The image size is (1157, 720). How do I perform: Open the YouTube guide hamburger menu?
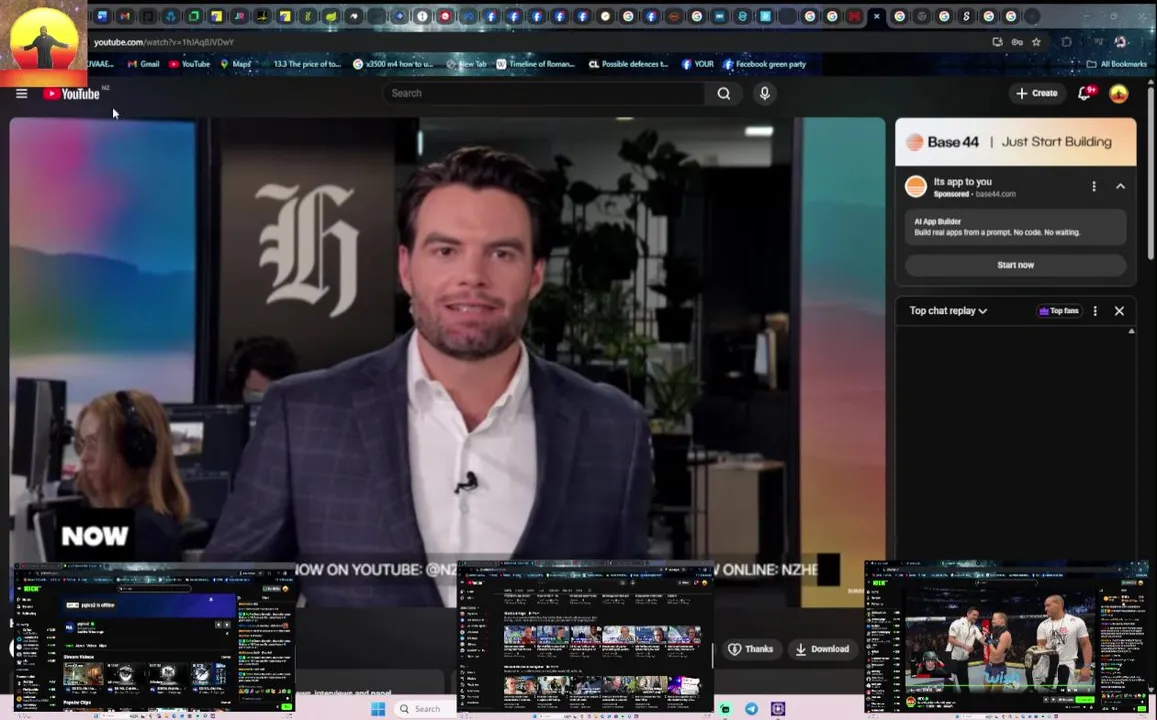click(x=21, y=94)
